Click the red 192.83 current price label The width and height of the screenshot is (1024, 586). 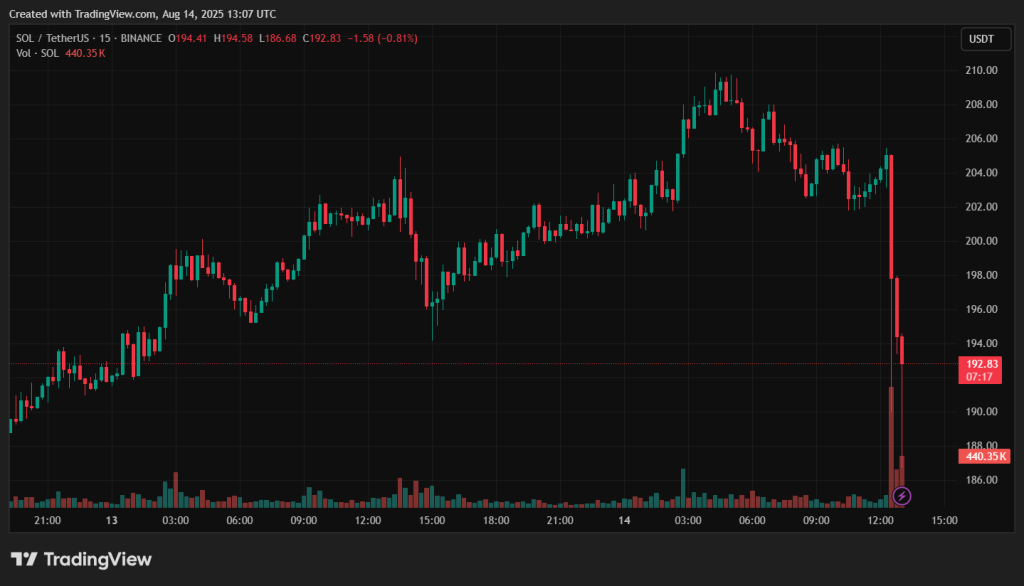[x=979, y=364]
